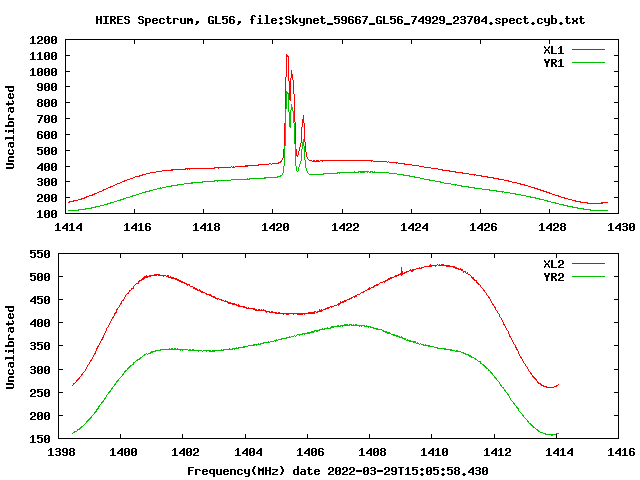Click the 1422 frequency tick label
Viewport: 640px width, 480px height.
pyautogui.click(x=345, y=227)
